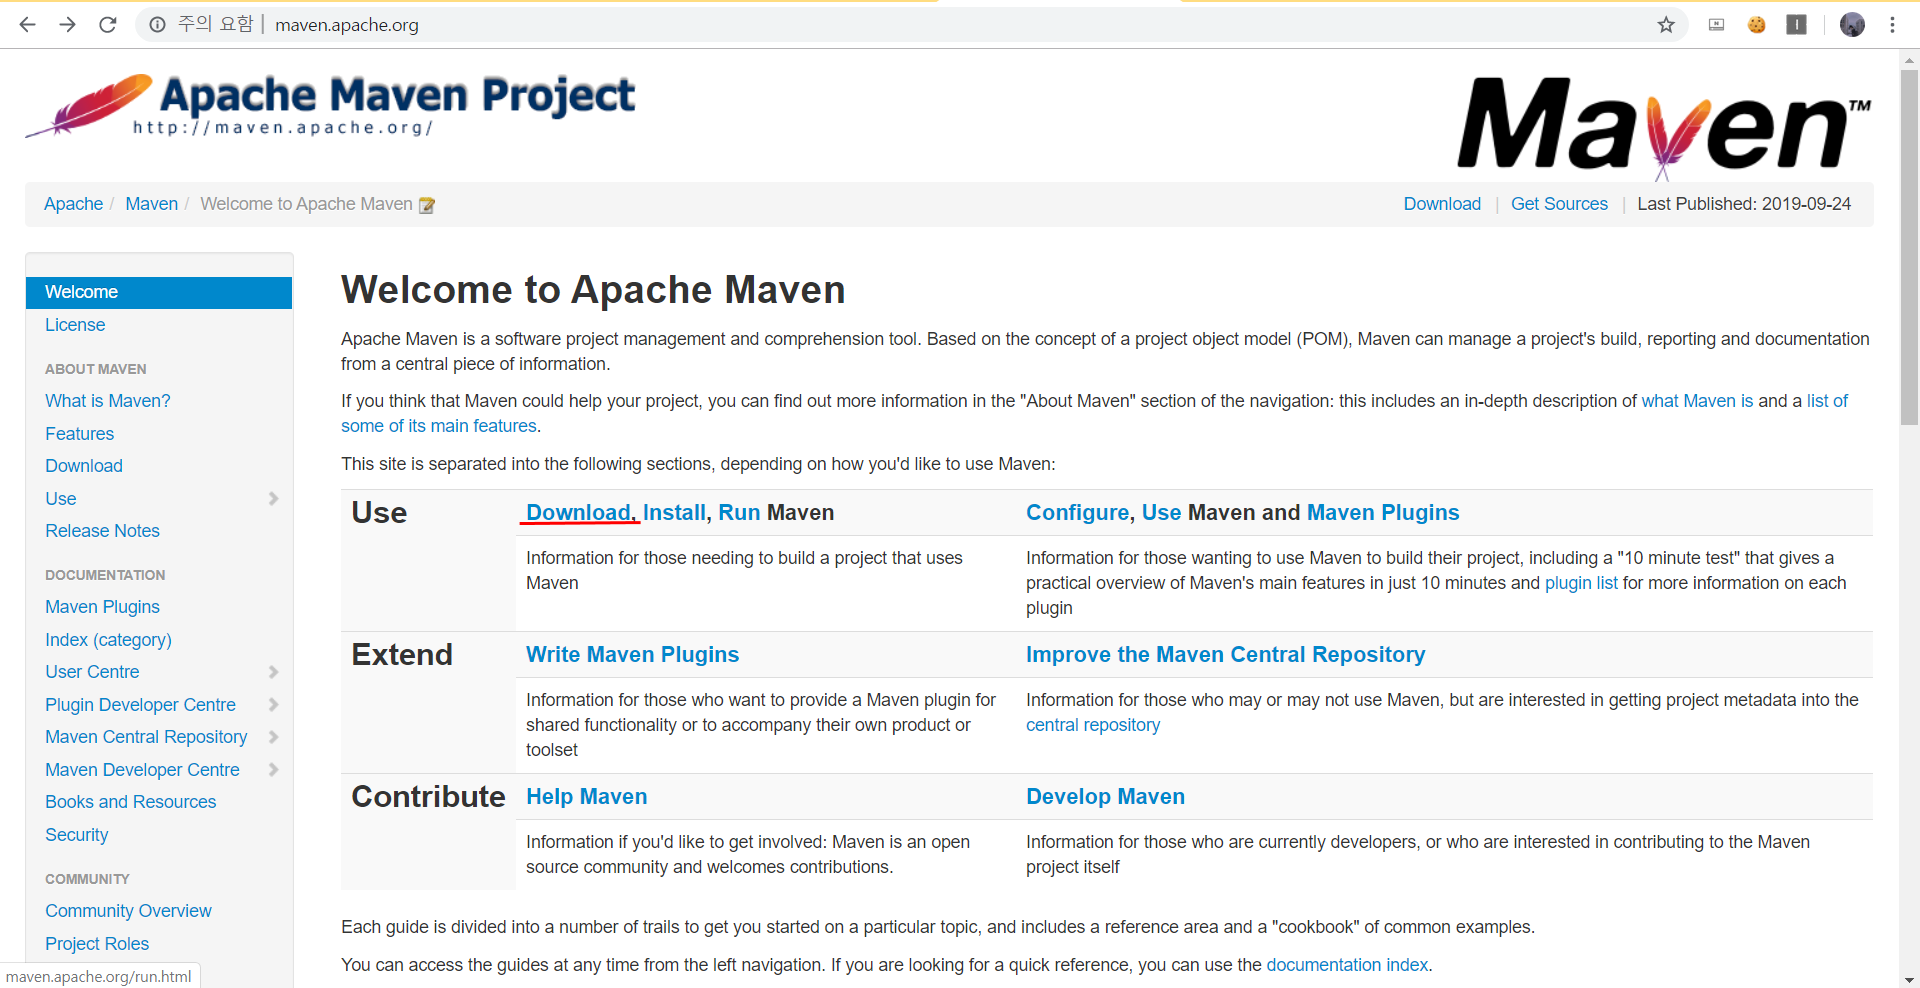Expand the User Centre submenu arrow
Screen dimensions: 1920x988
[273, 672]
